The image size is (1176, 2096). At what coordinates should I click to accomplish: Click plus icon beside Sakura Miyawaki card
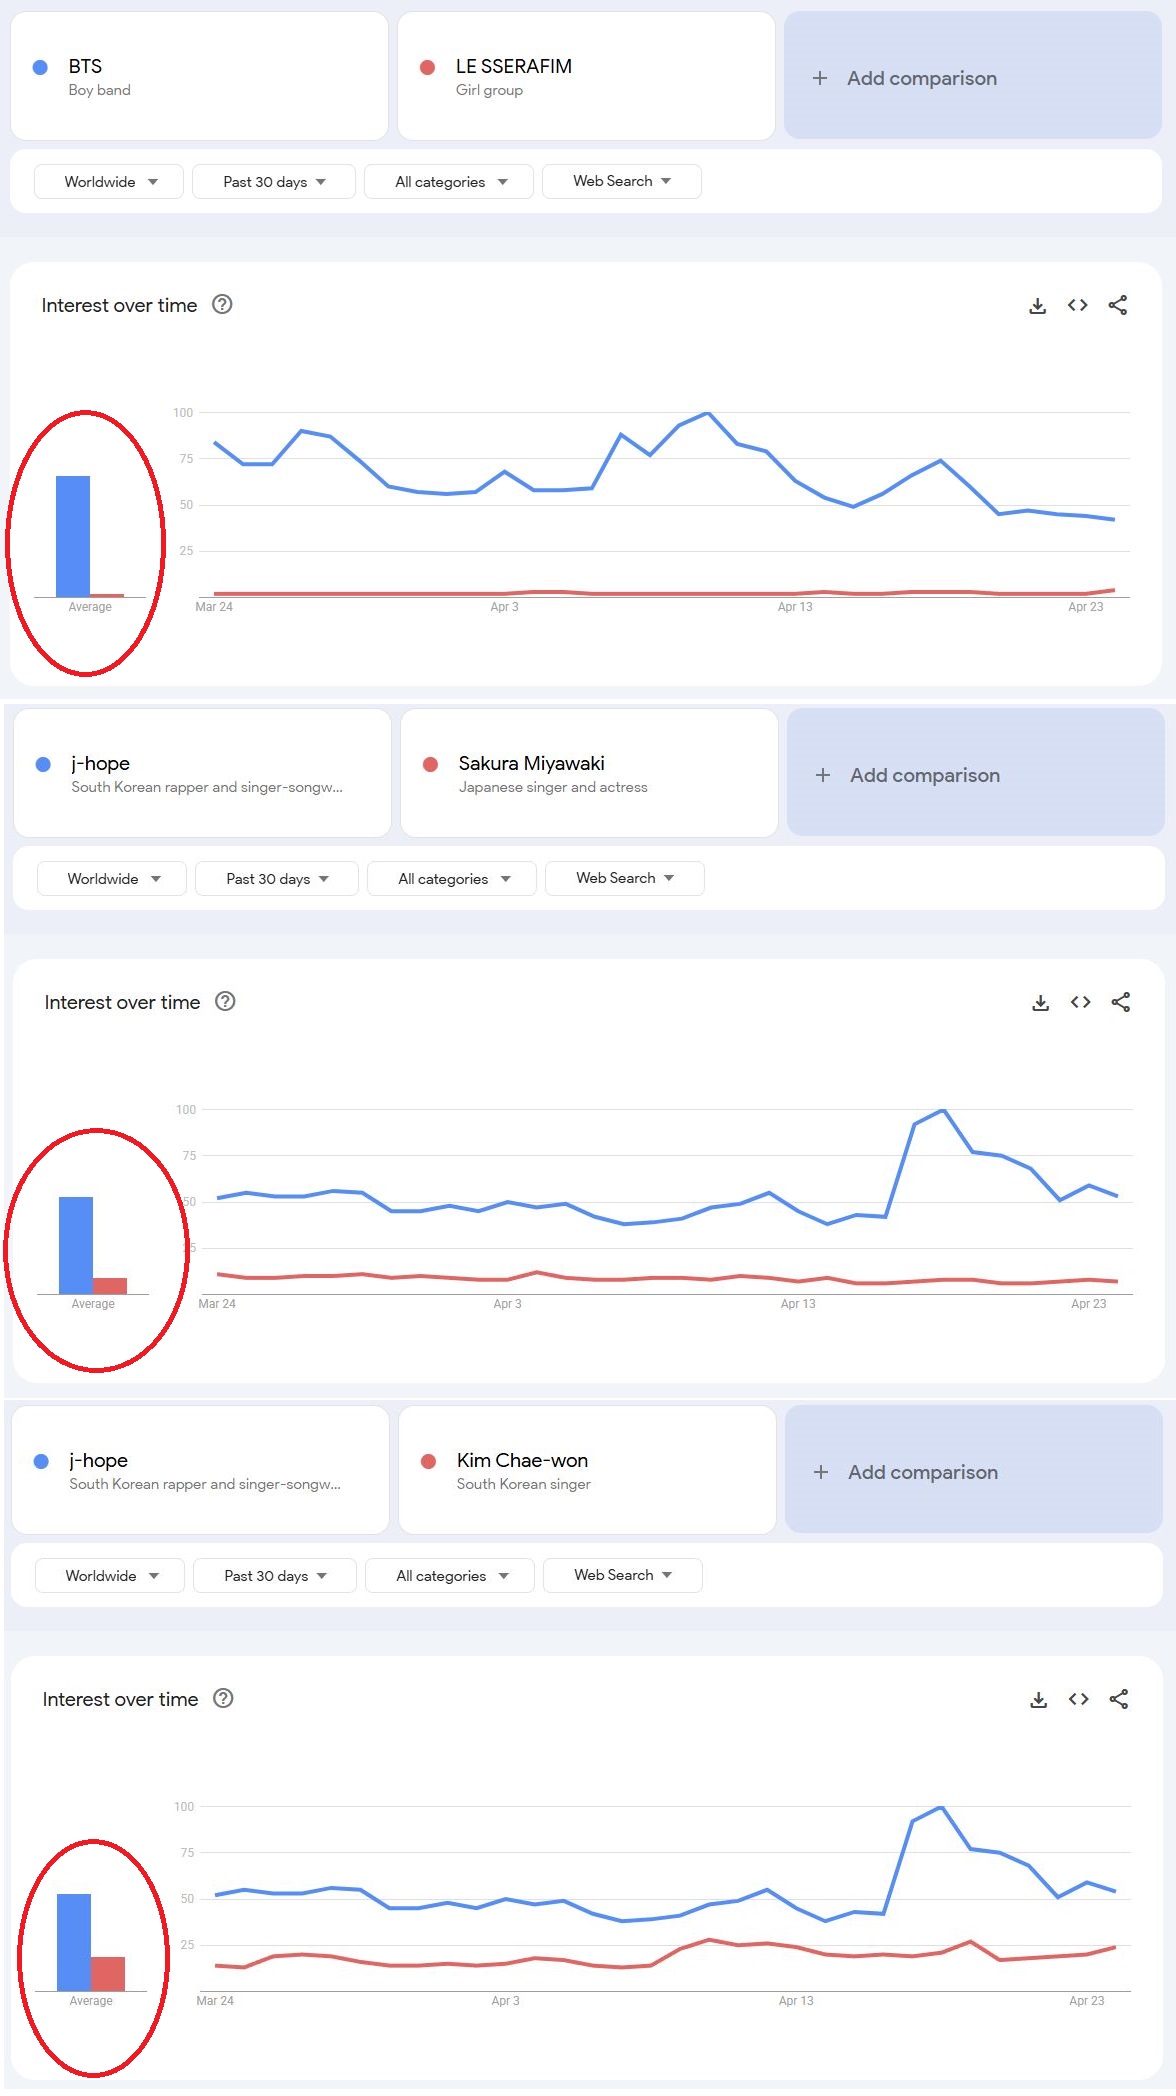click(822, 775)
